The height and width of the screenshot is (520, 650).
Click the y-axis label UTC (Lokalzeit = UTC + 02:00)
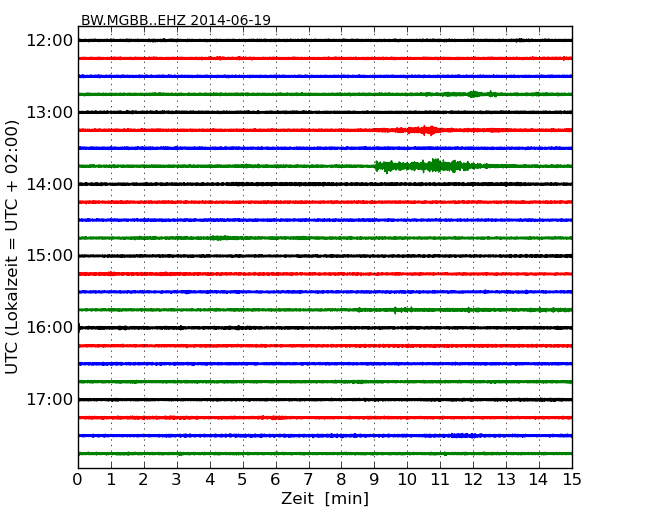[x=11, y=247]
